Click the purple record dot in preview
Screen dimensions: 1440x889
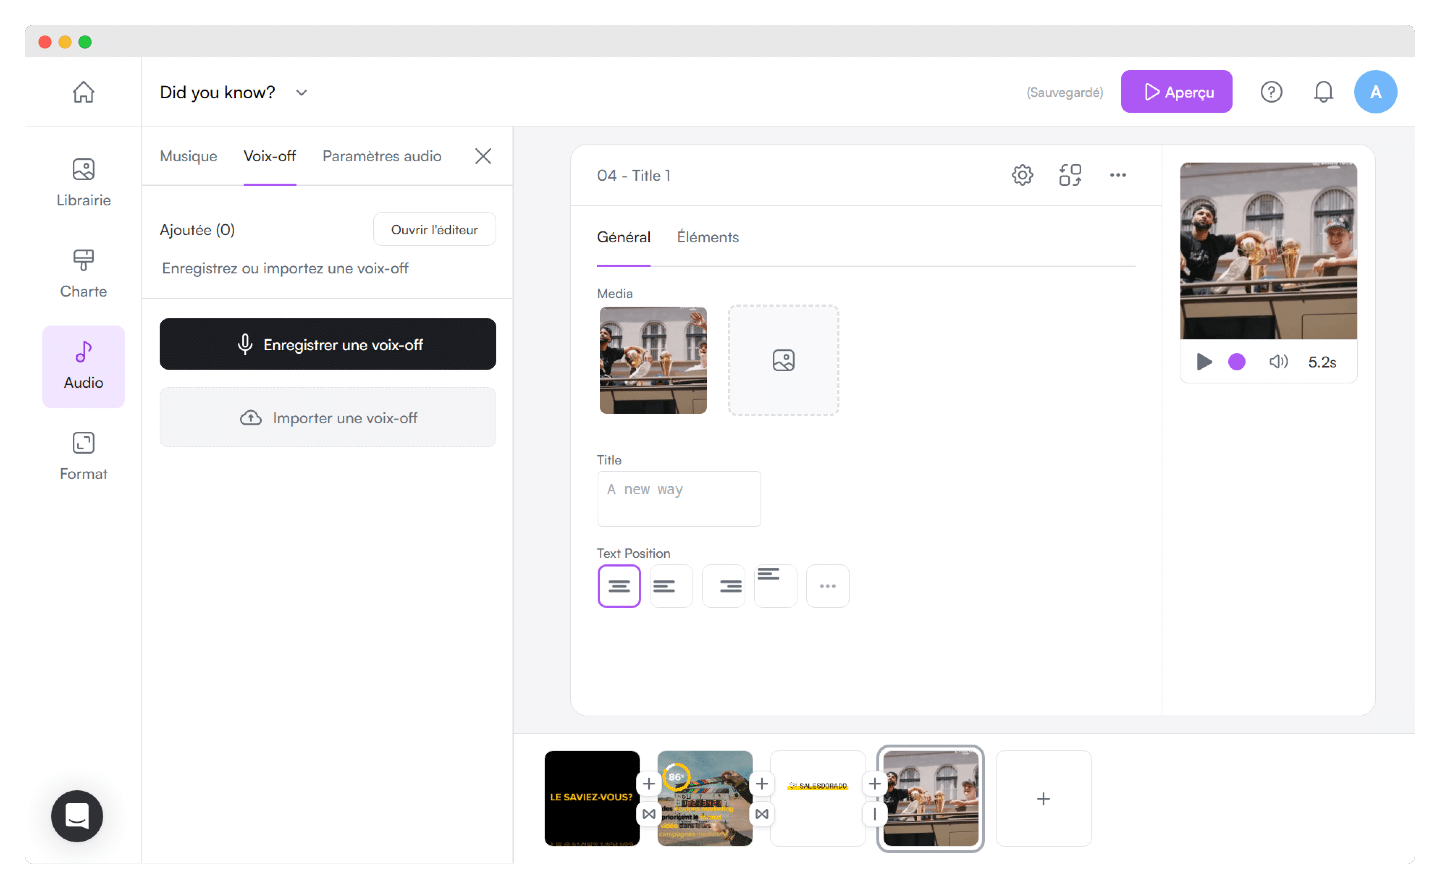pyautogui.click(x=1237, y=362)
